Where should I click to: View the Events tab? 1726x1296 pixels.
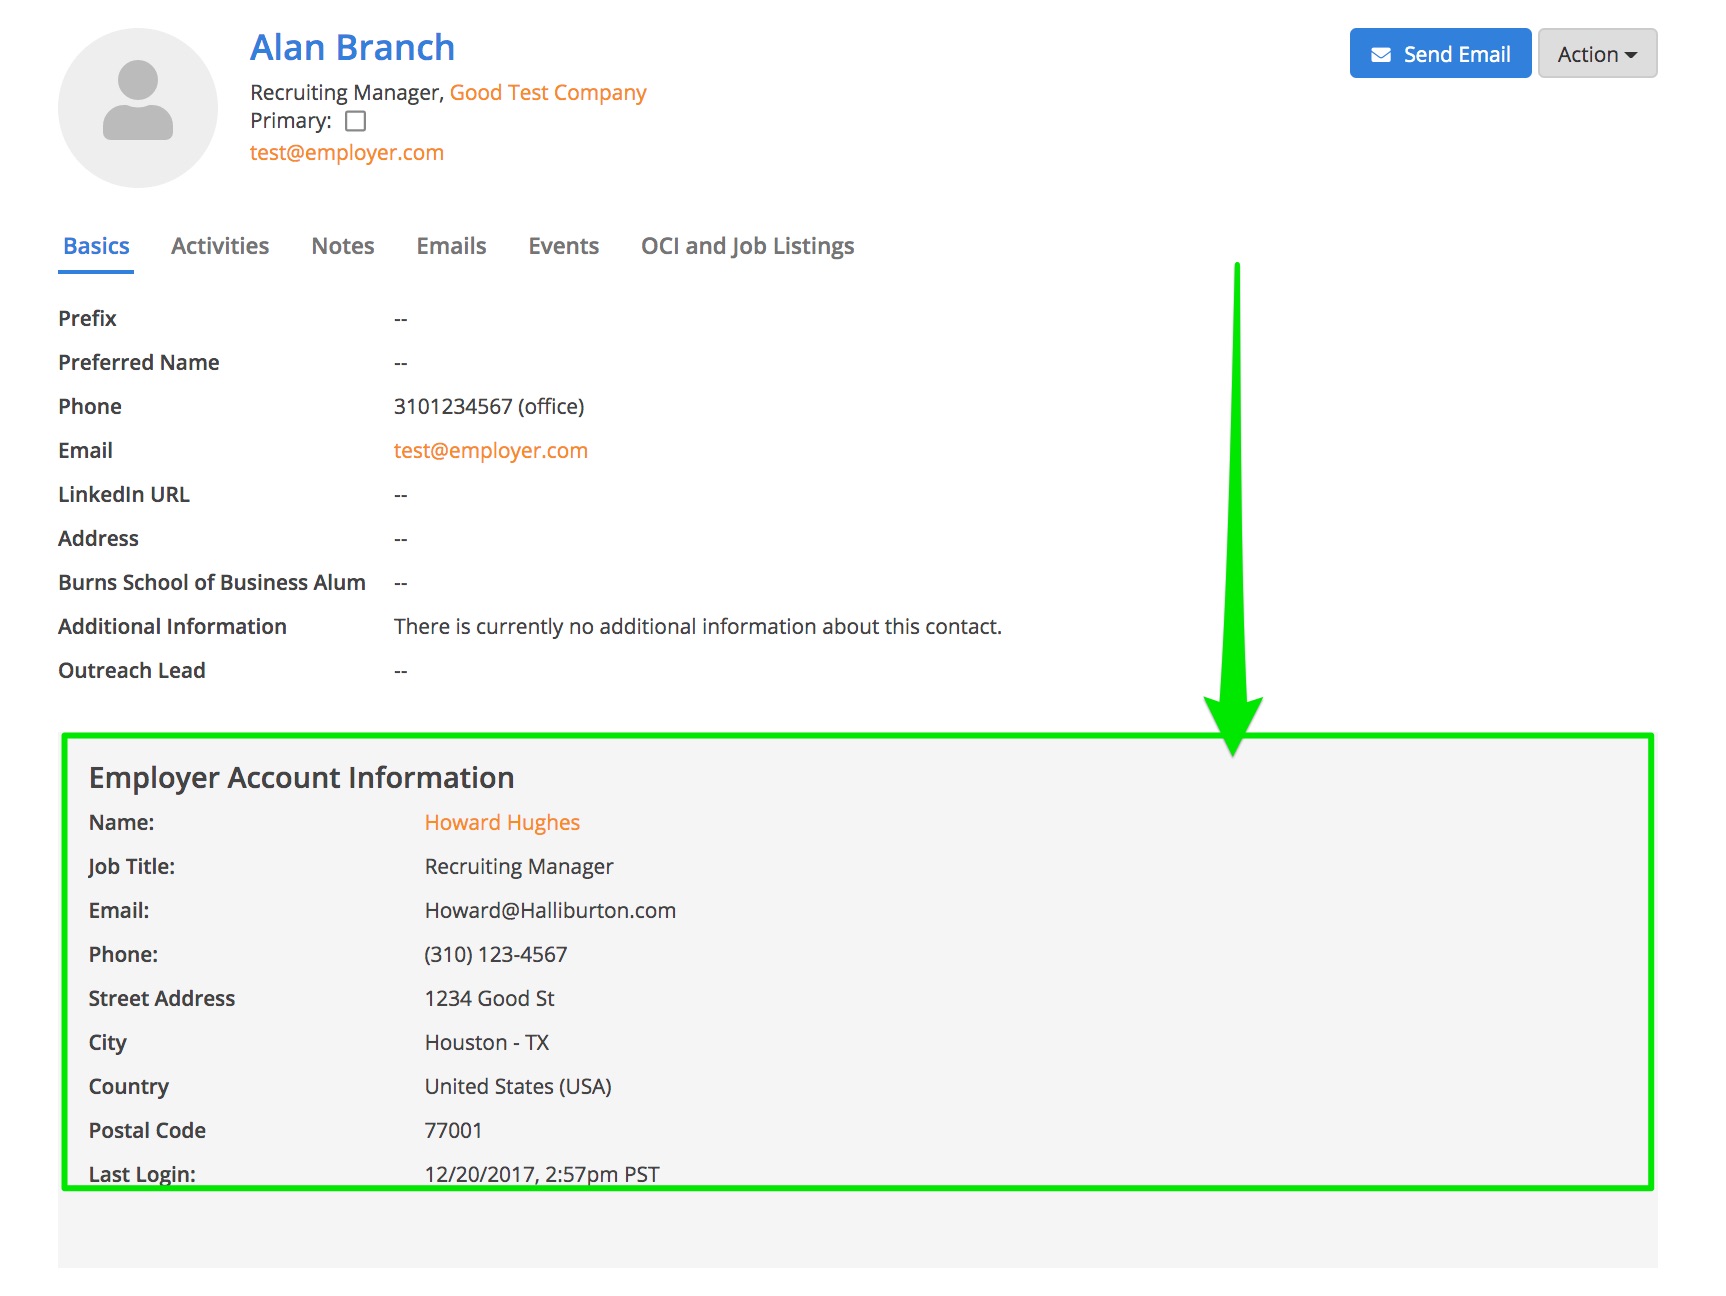pos(563,246)
